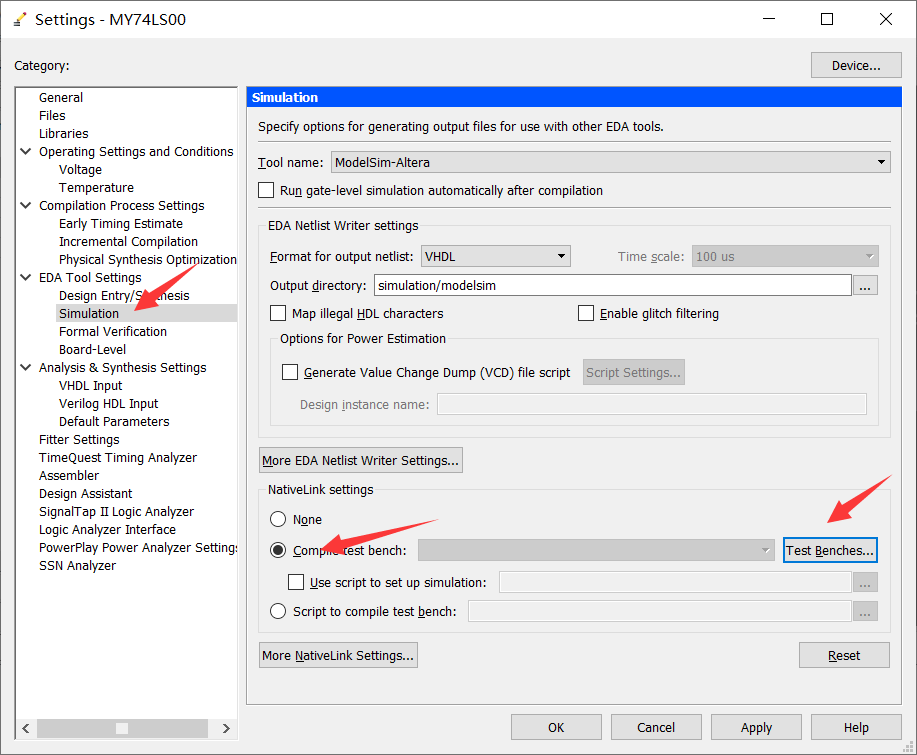Screen dimensions: 917x755
Task: Open Default Parameters page
Action: click(x=114, y=422)
